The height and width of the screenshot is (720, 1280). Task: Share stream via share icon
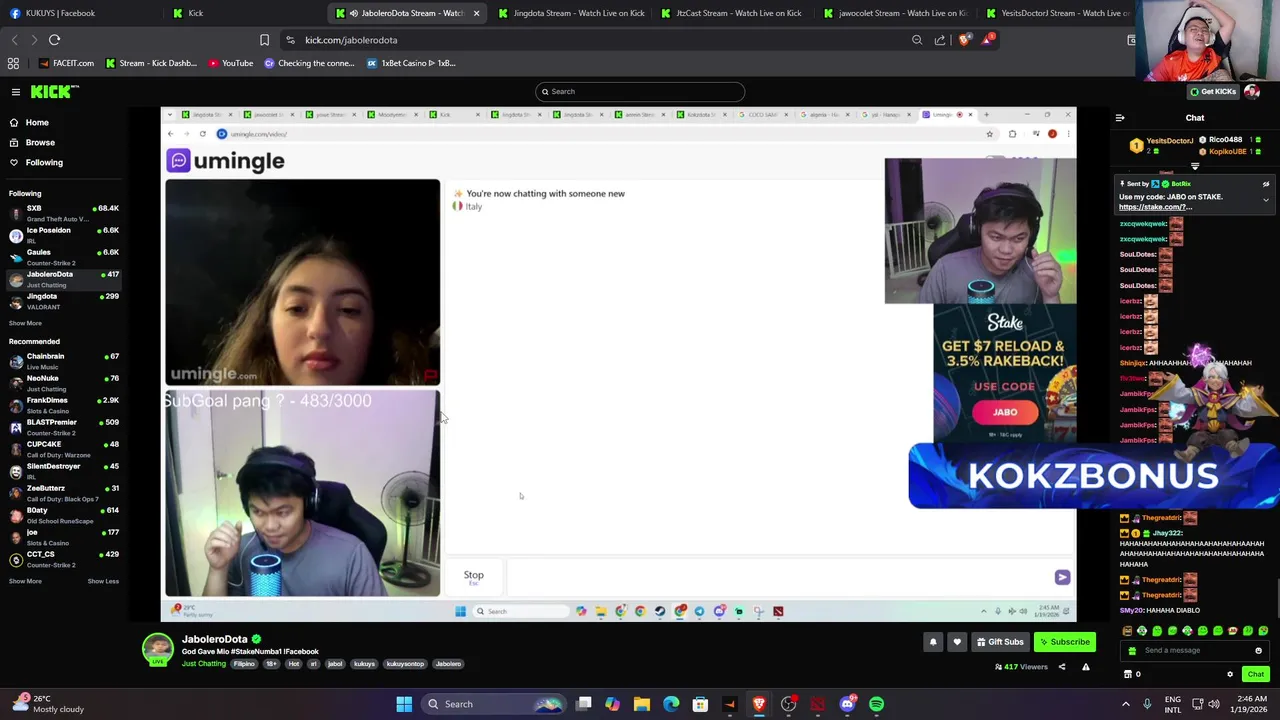(x=1062, y=667)
